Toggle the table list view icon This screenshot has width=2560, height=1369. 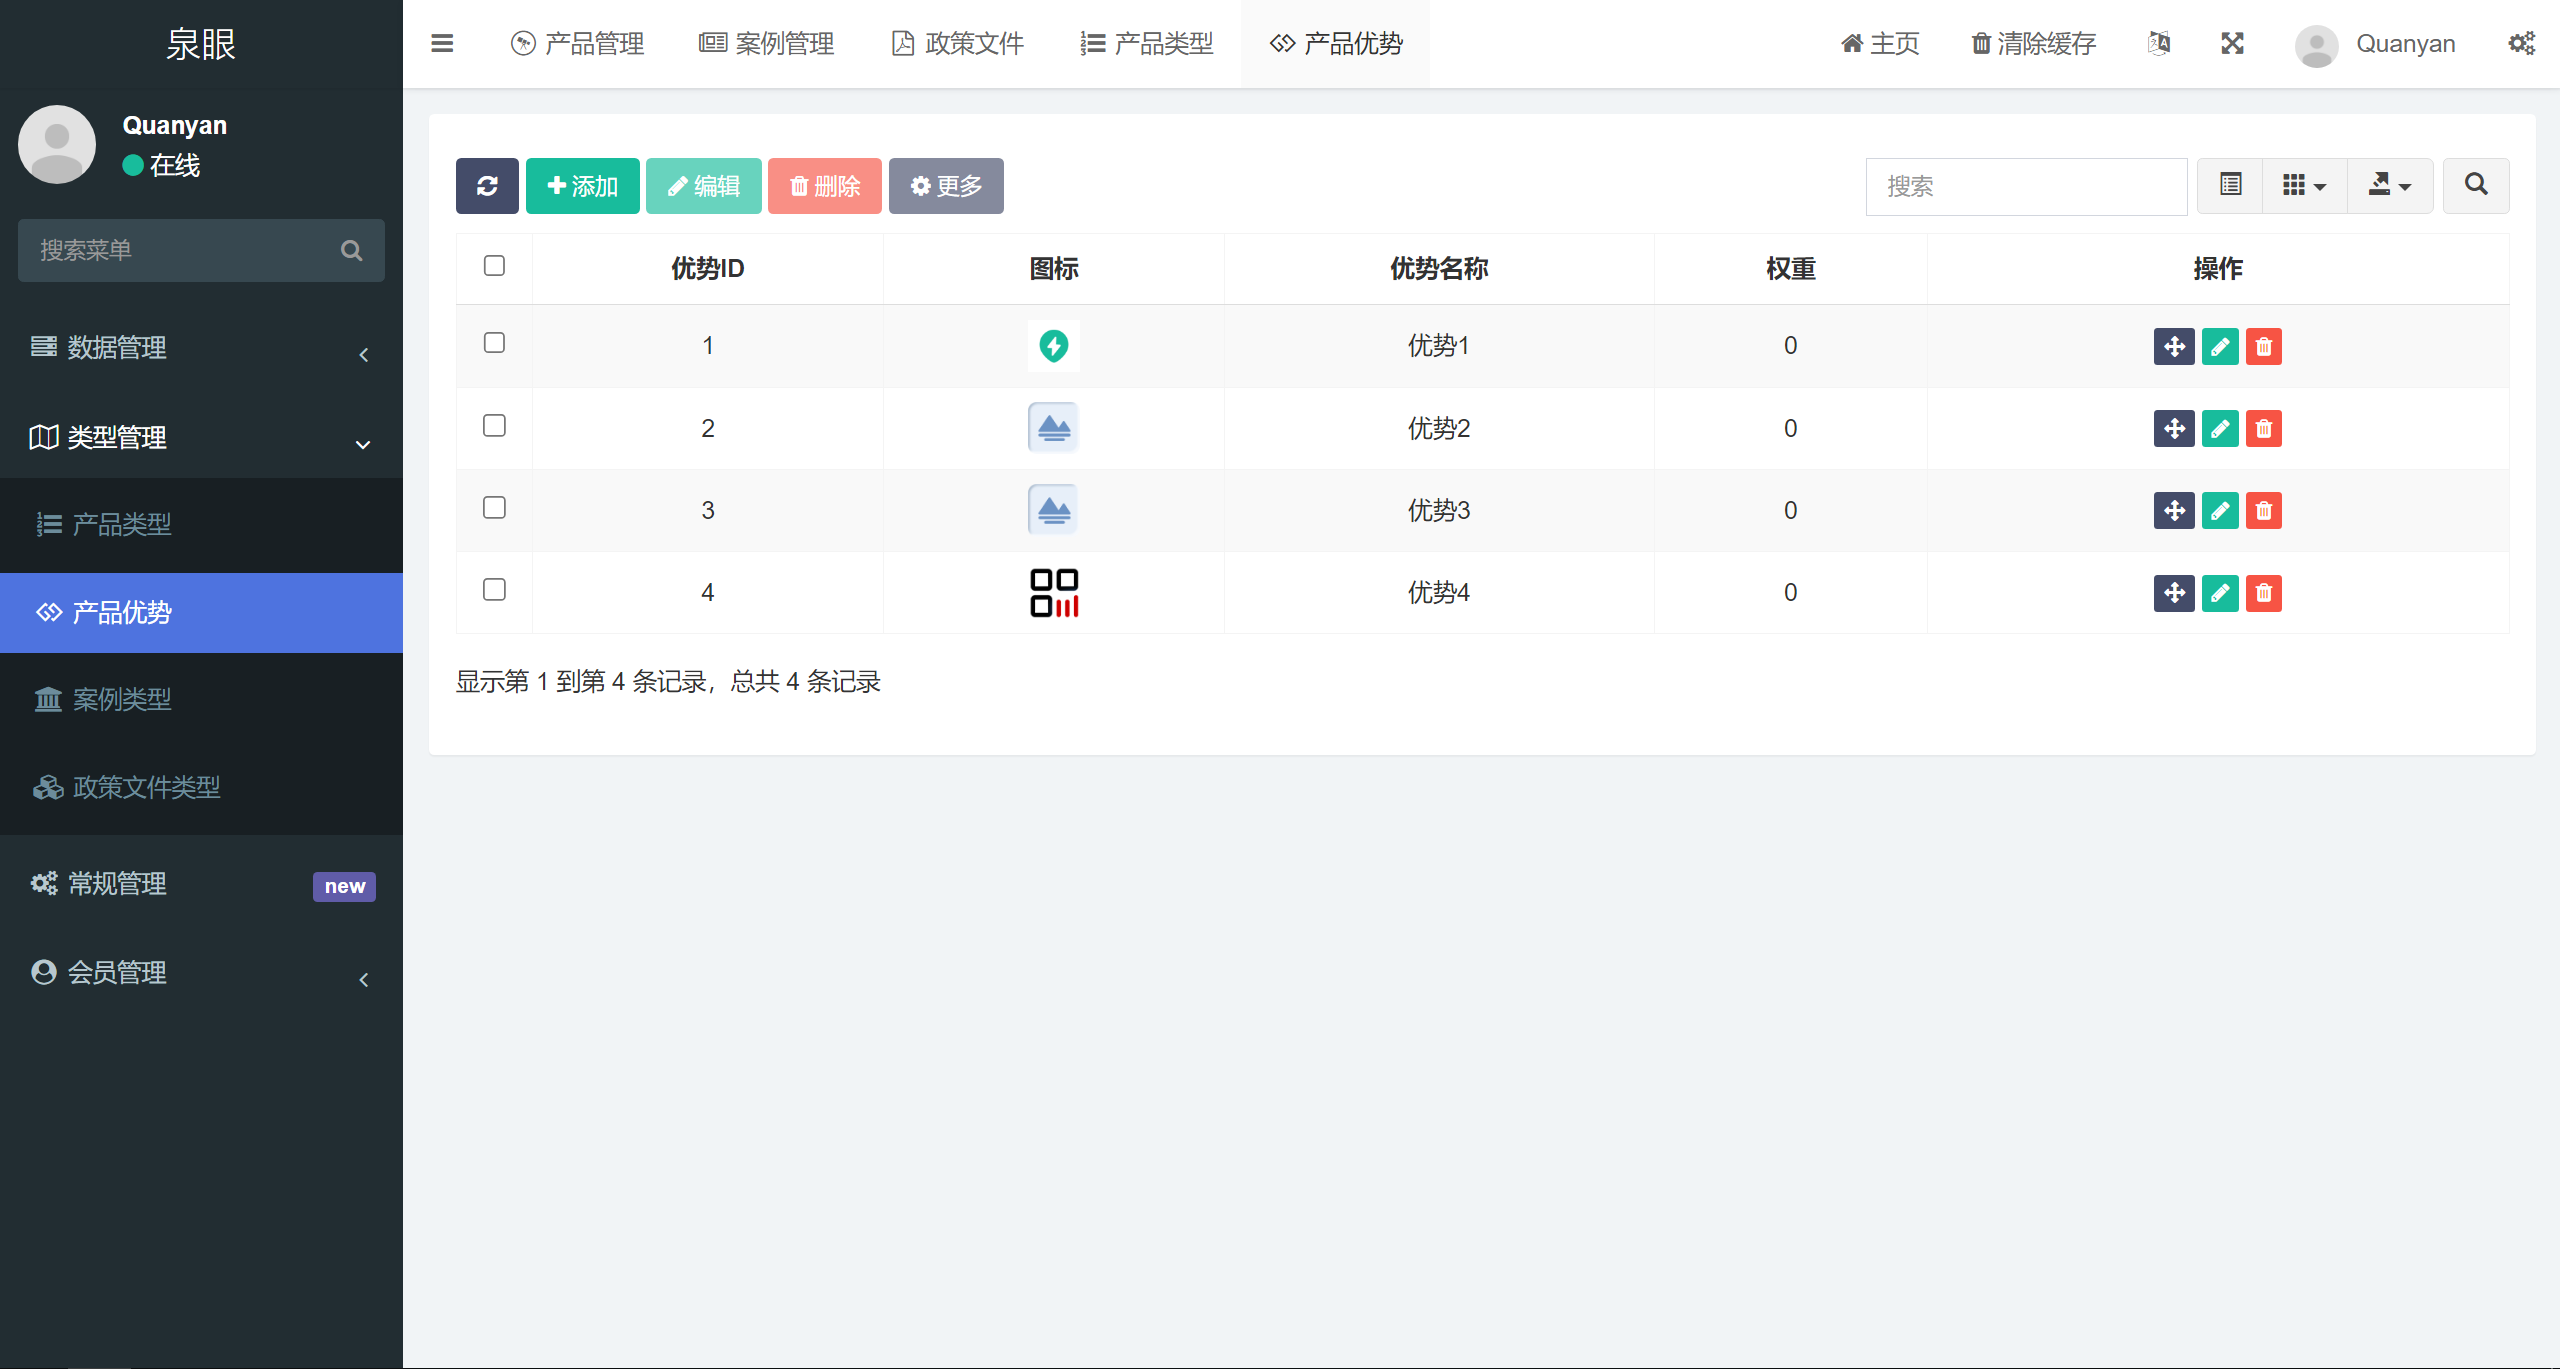2230,185
